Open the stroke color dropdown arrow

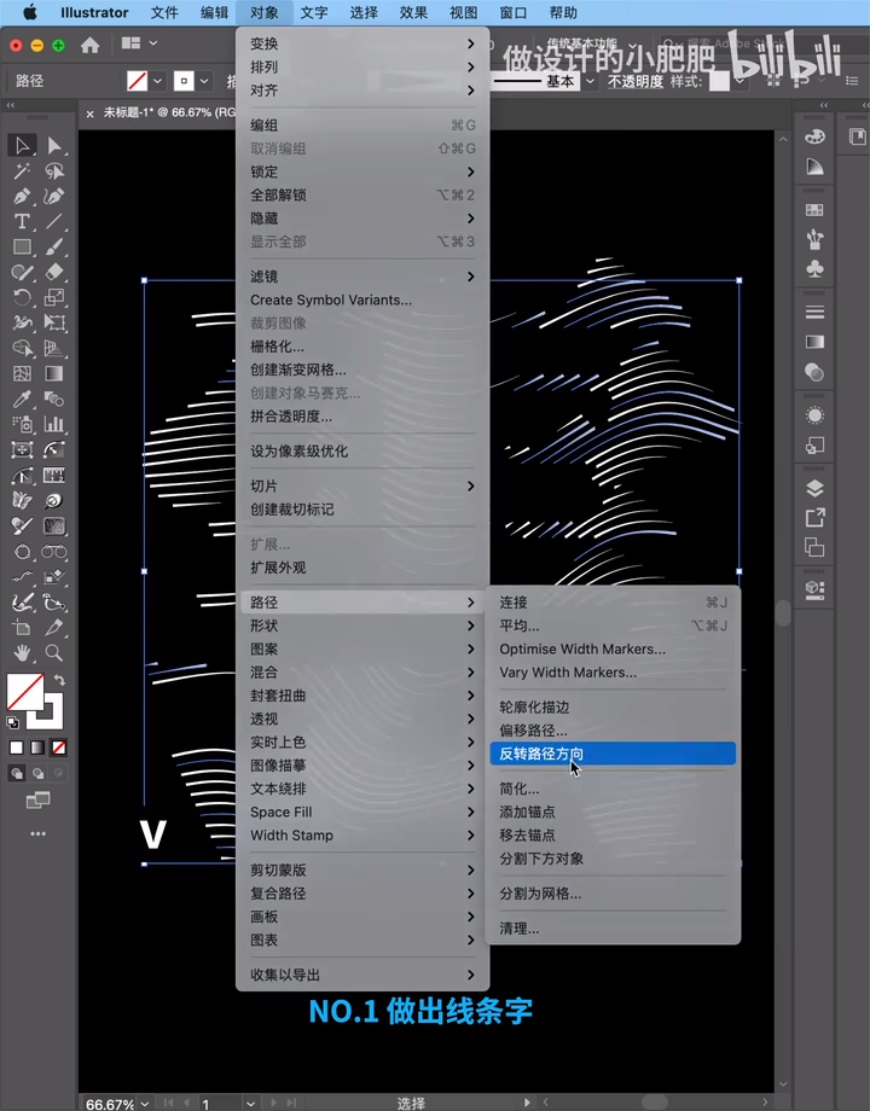pos(204,81)
